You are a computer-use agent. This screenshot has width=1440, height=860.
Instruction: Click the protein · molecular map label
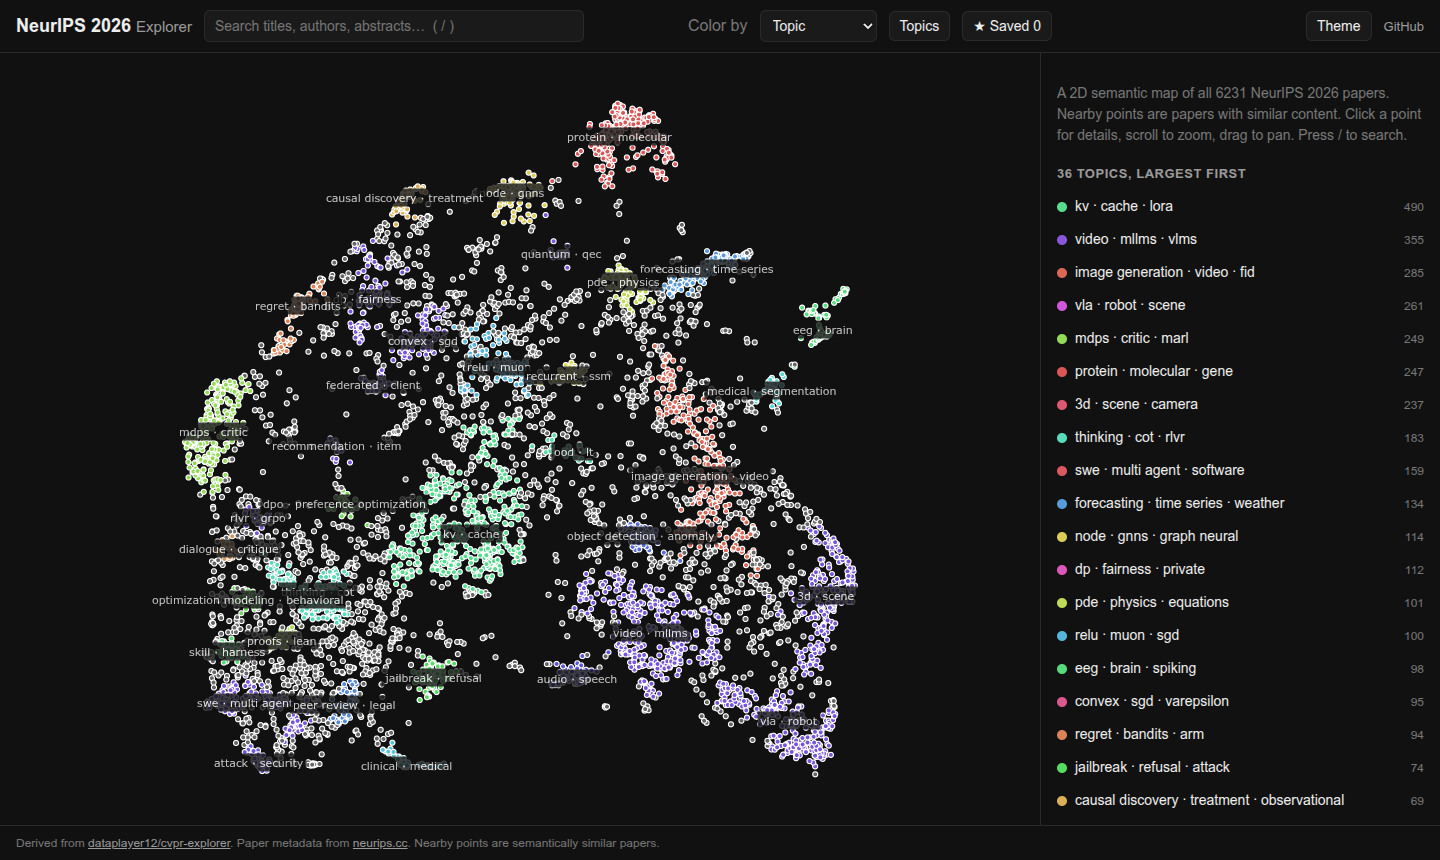point(619,137)
